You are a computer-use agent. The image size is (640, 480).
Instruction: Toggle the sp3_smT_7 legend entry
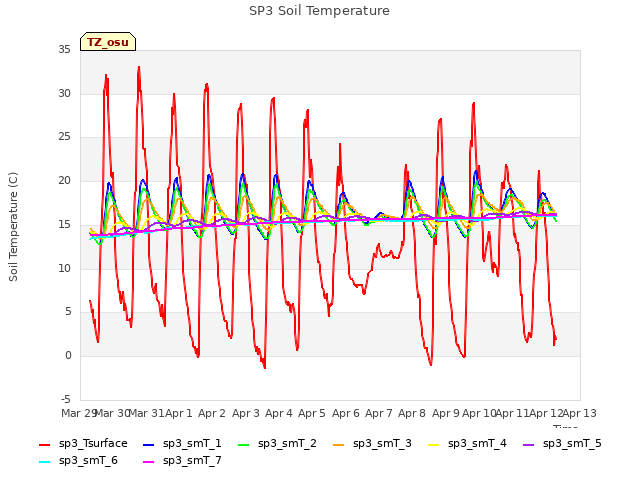[182, 461]
